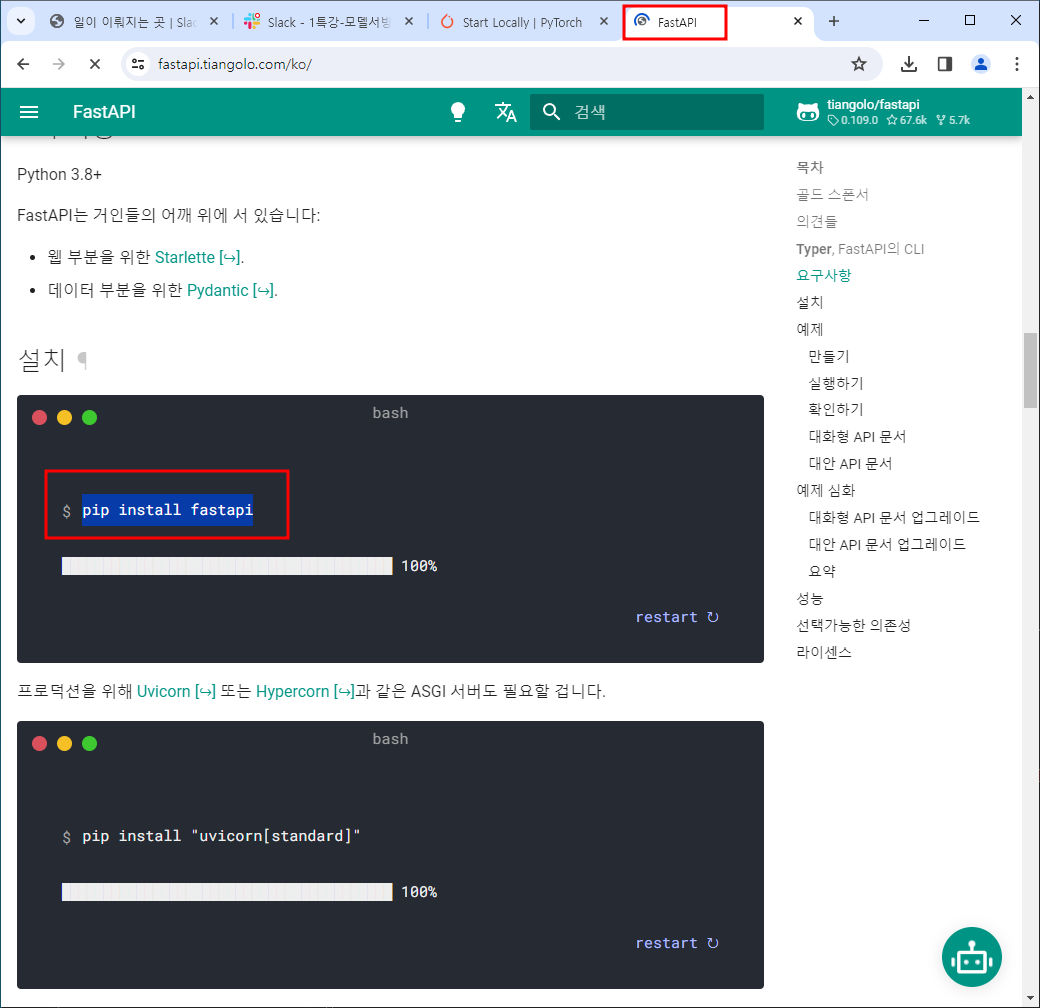
Task: Jump to 확인하기 subsection
Action: tap(836, 410)
